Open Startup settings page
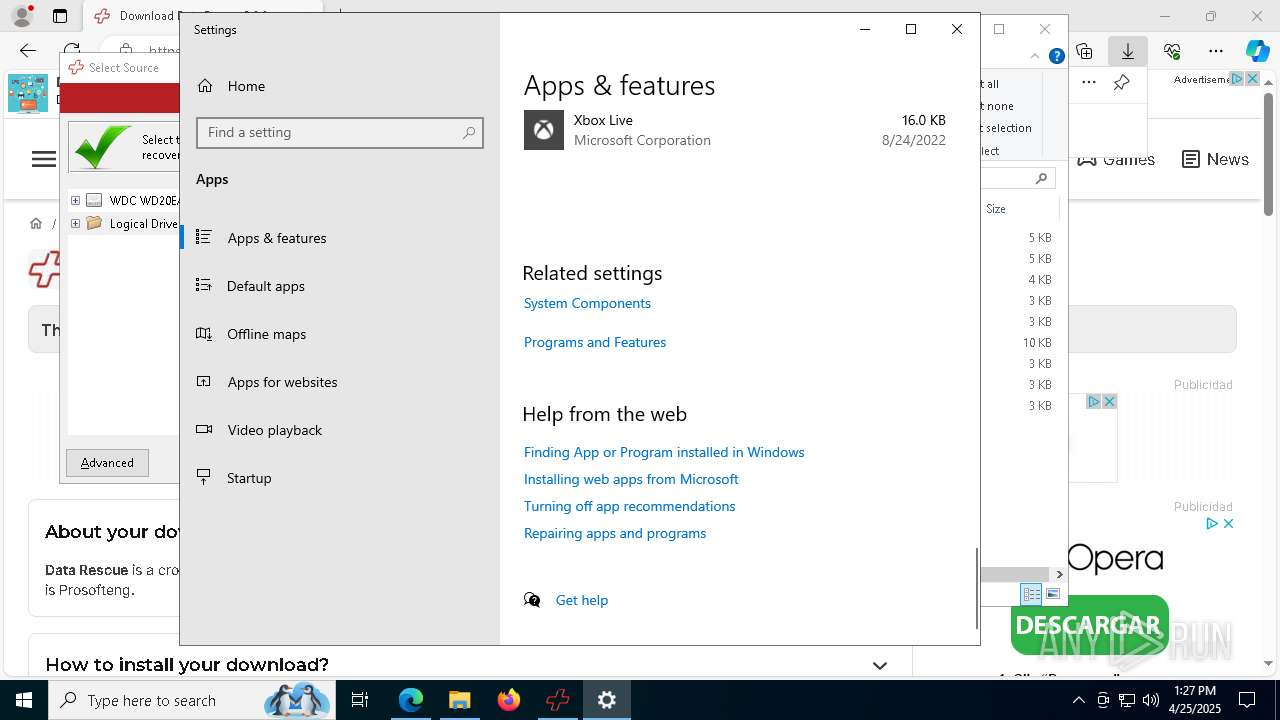This screenshot has width=1280, height=720. point(340,478)
